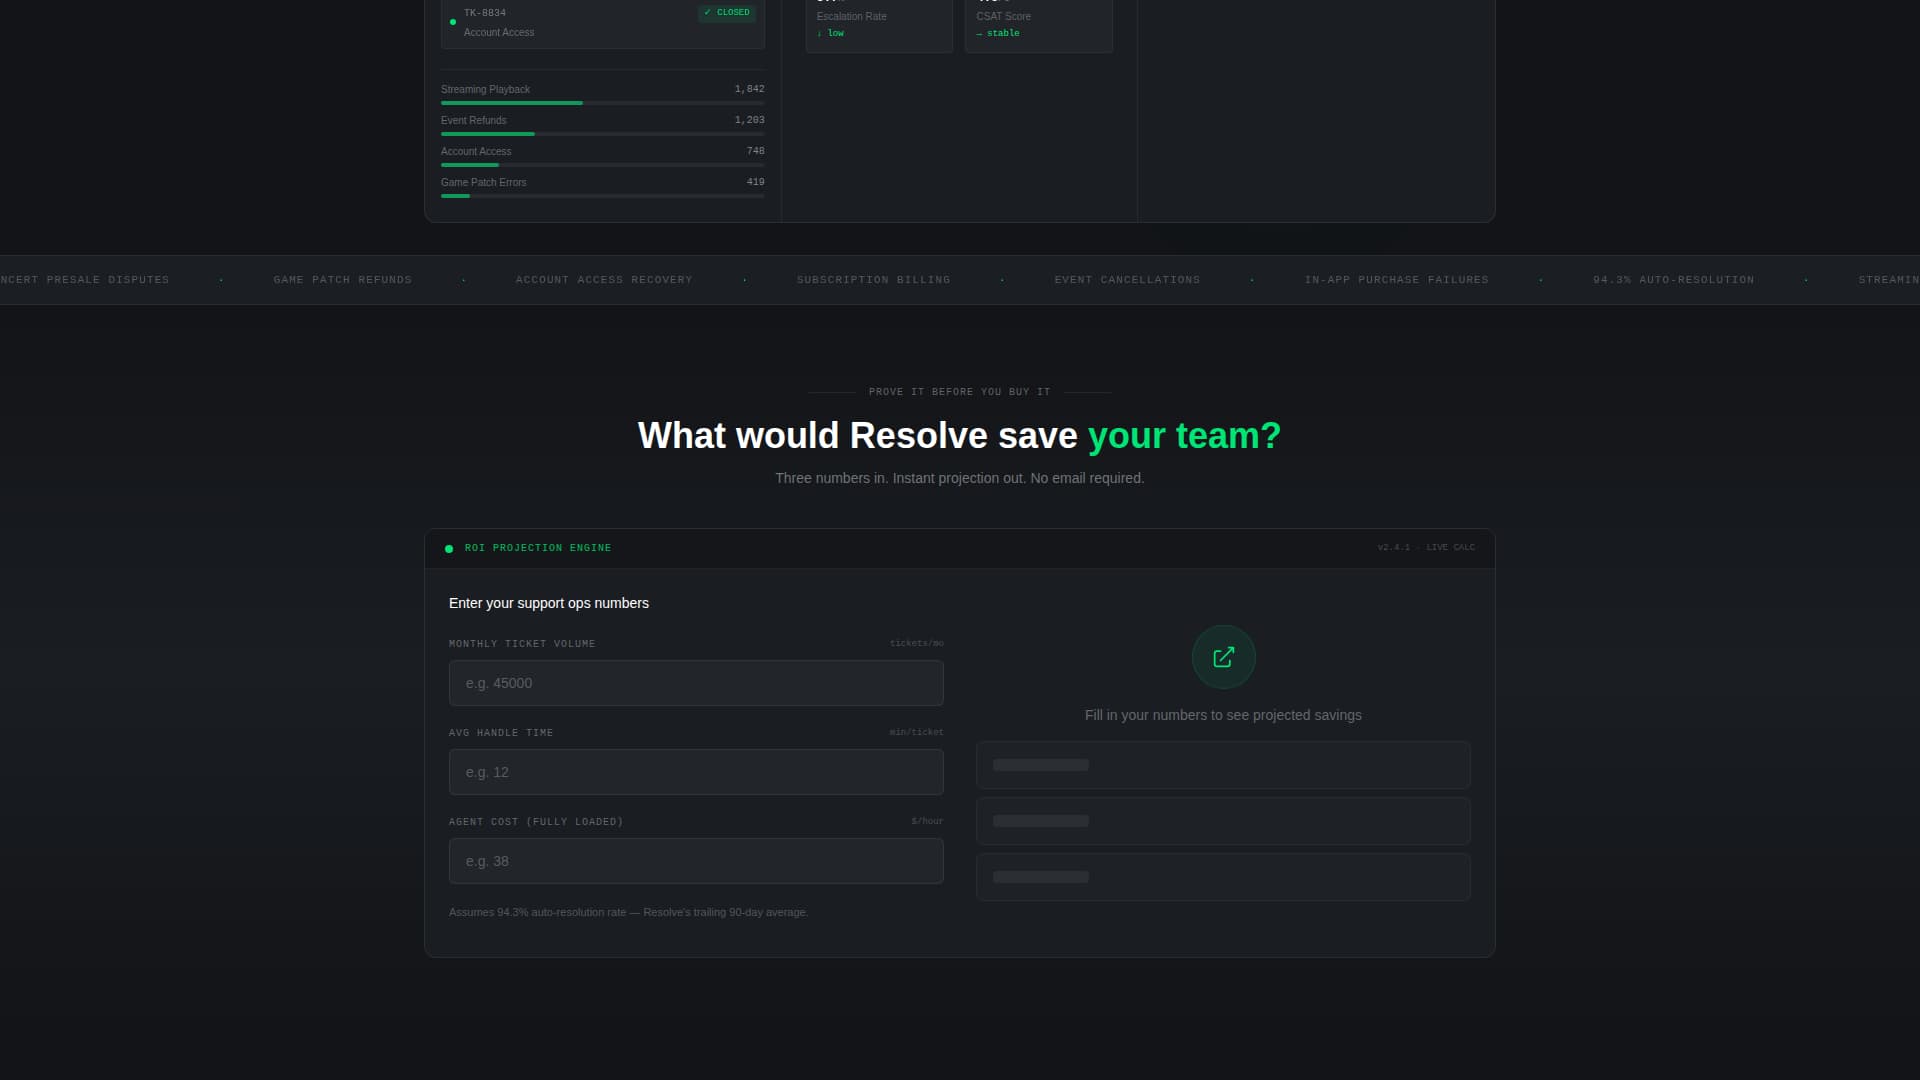Focus the Avg Handle Time input field

click(x=696, y=772)
